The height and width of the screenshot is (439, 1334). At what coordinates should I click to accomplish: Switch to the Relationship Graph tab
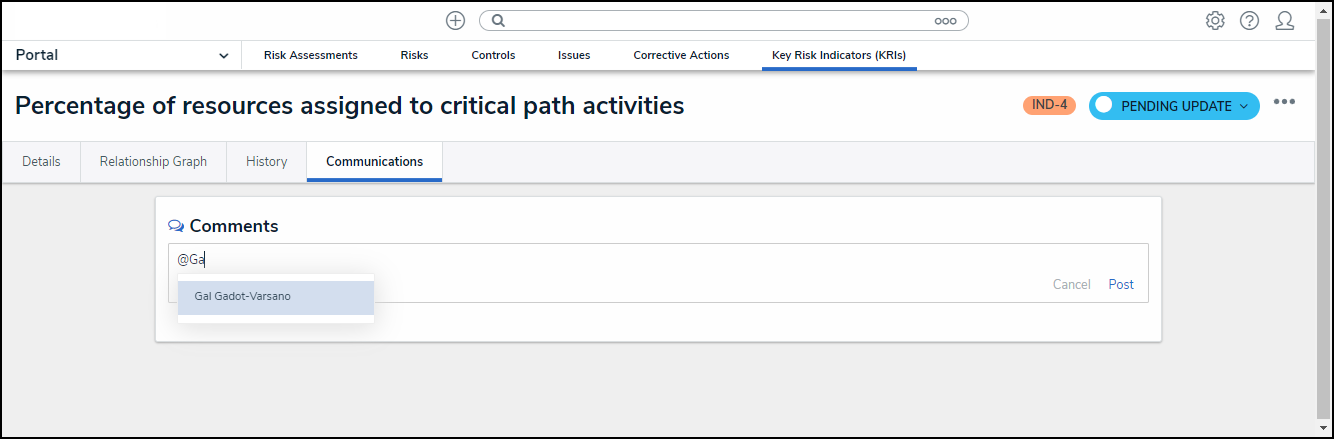pyautogui.click(x=153, y=162)
